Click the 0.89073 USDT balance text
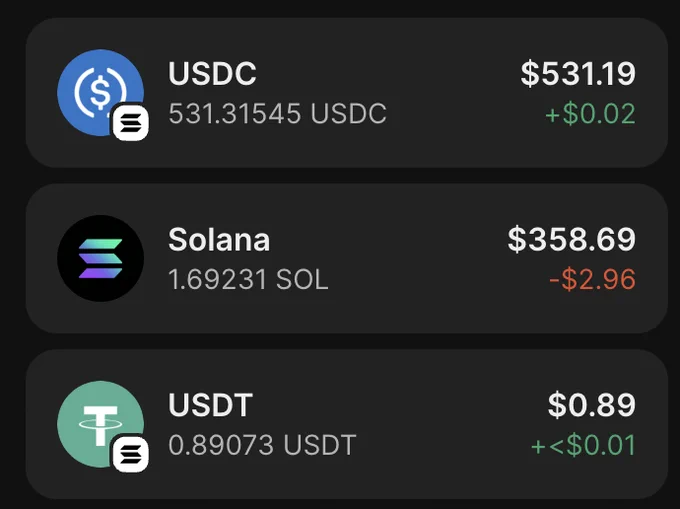This screenshot has width=680, height=509. (262, 445)
